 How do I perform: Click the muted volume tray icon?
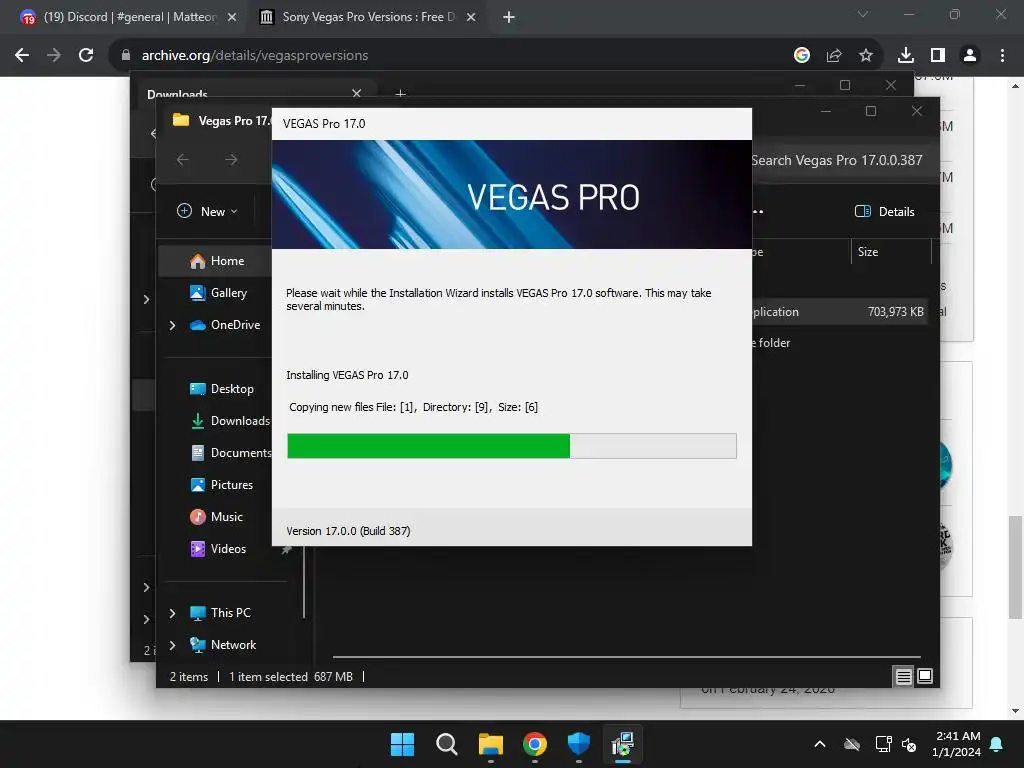(x=909, y=744)
